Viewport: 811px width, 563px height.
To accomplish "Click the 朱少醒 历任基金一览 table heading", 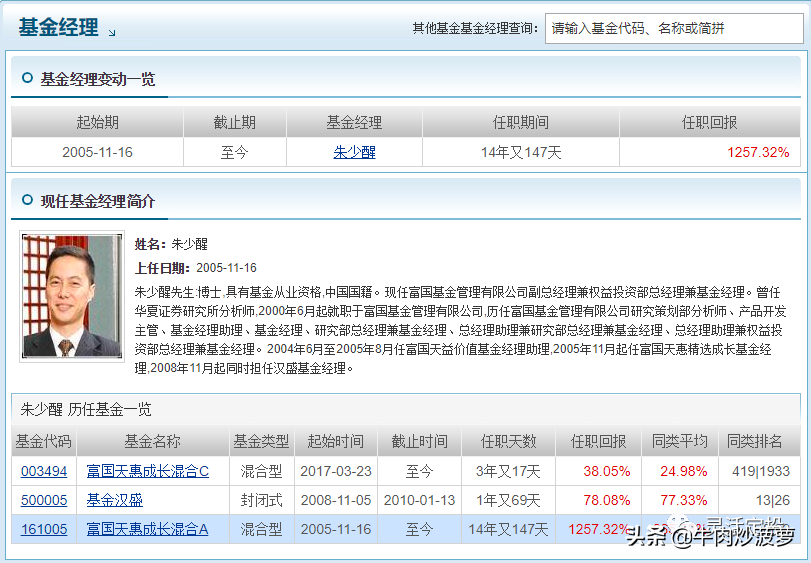I will [x=86, y=410].
